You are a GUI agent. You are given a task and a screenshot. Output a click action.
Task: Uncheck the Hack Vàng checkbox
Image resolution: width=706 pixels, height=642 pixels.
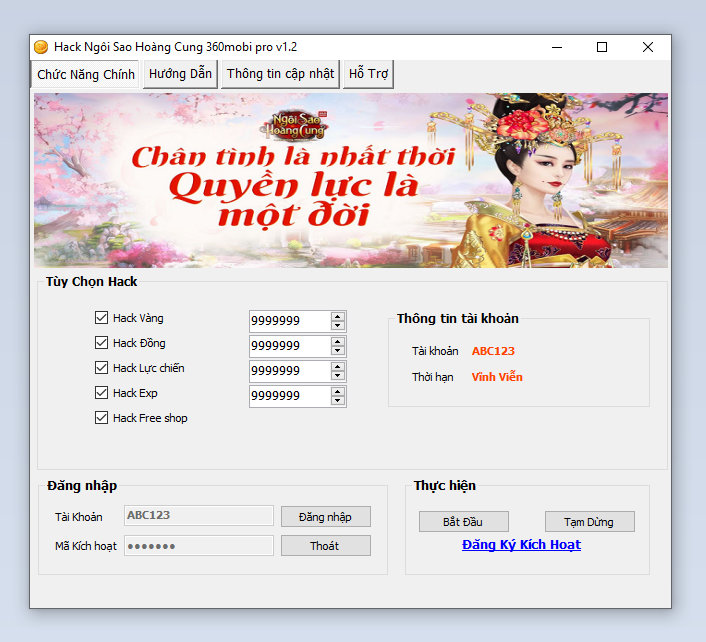[x=101, y=318]
